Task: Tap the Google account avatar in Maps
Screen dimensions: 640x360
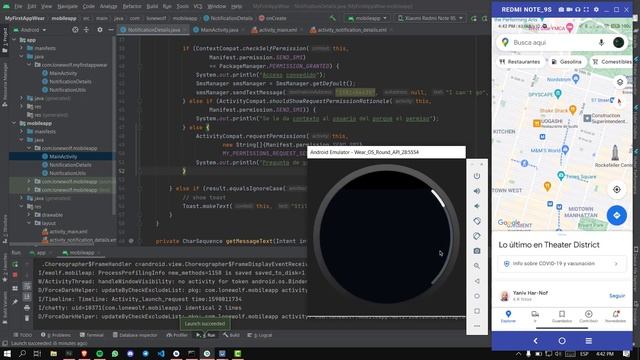Action: [618, 42]
